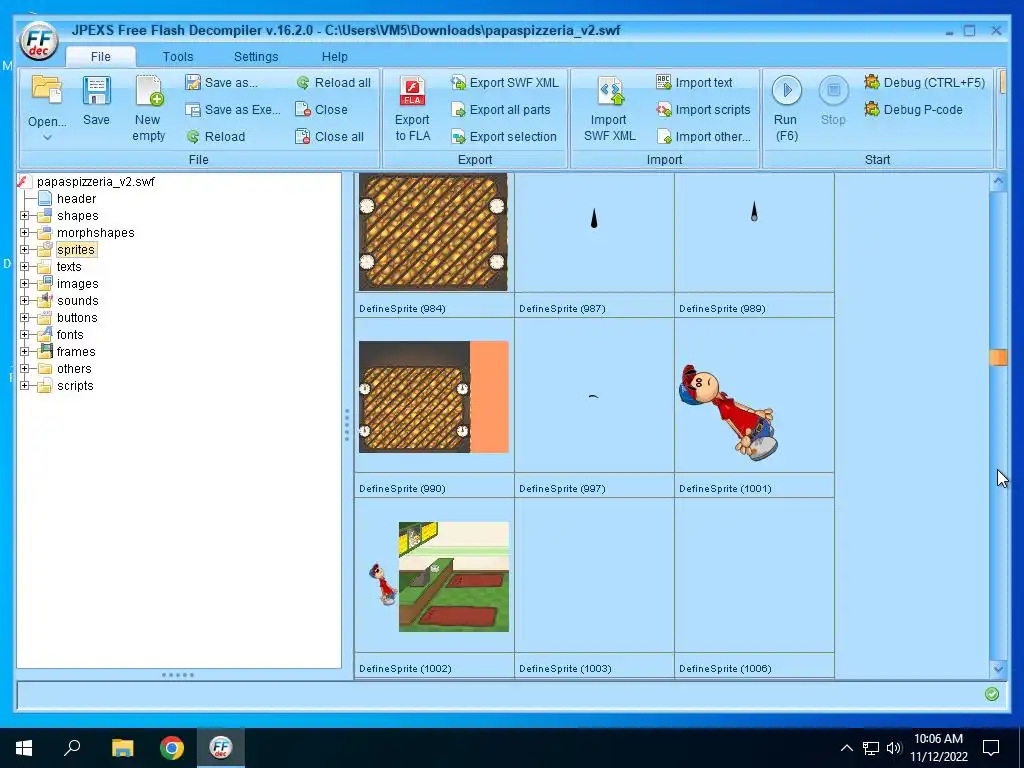Click the orange vertical scrollbar thumb
The height and width of the screenshot is (768, 1024).
pos(998,357)
